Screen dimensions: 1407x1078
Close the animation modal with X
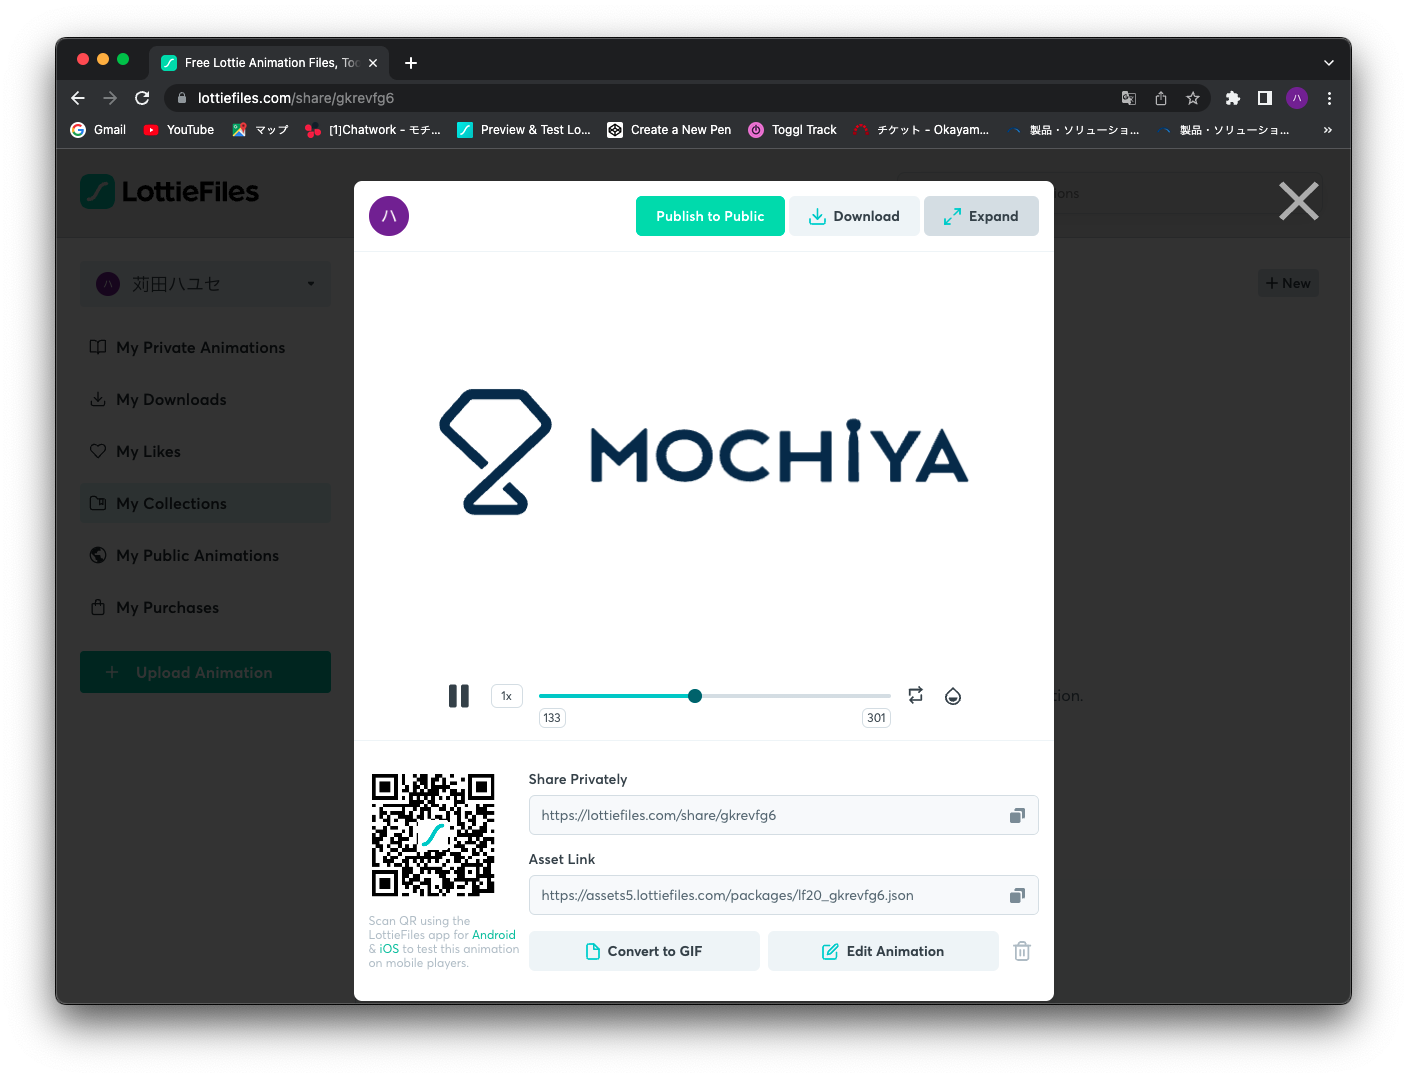pyautogui.click(x=1299, y=201)
